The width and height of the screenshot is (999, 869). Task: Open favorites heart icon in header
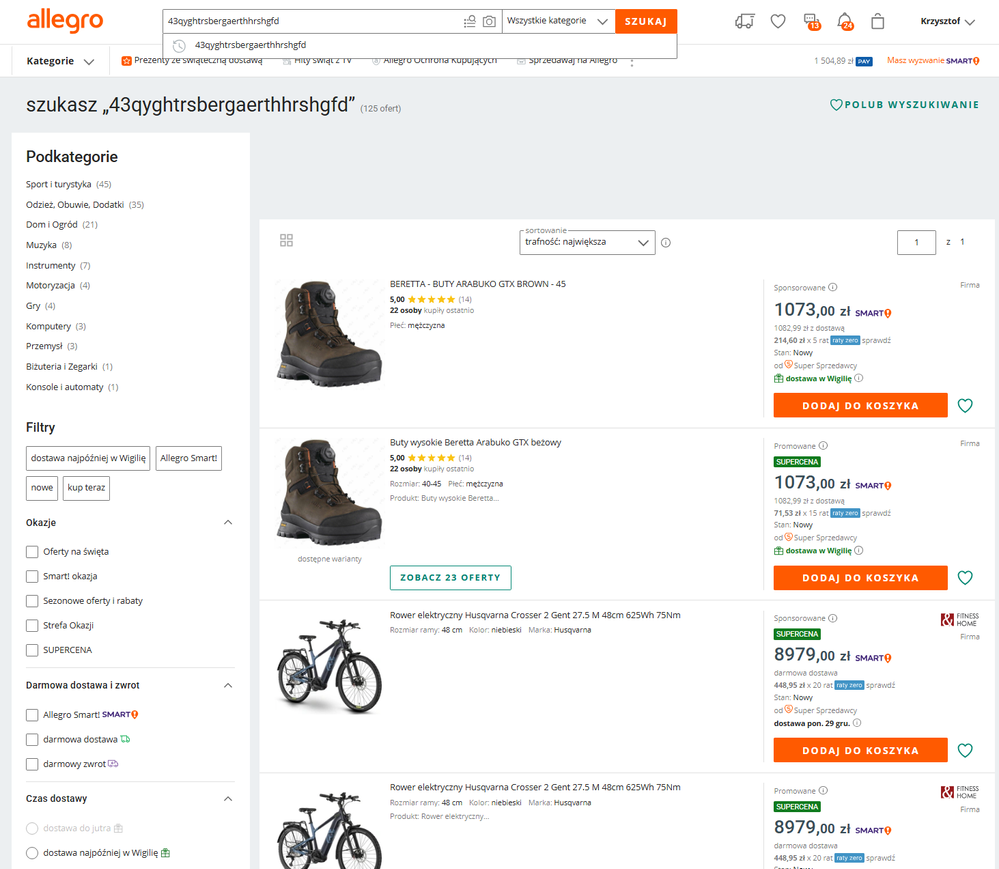click(778, 21)
